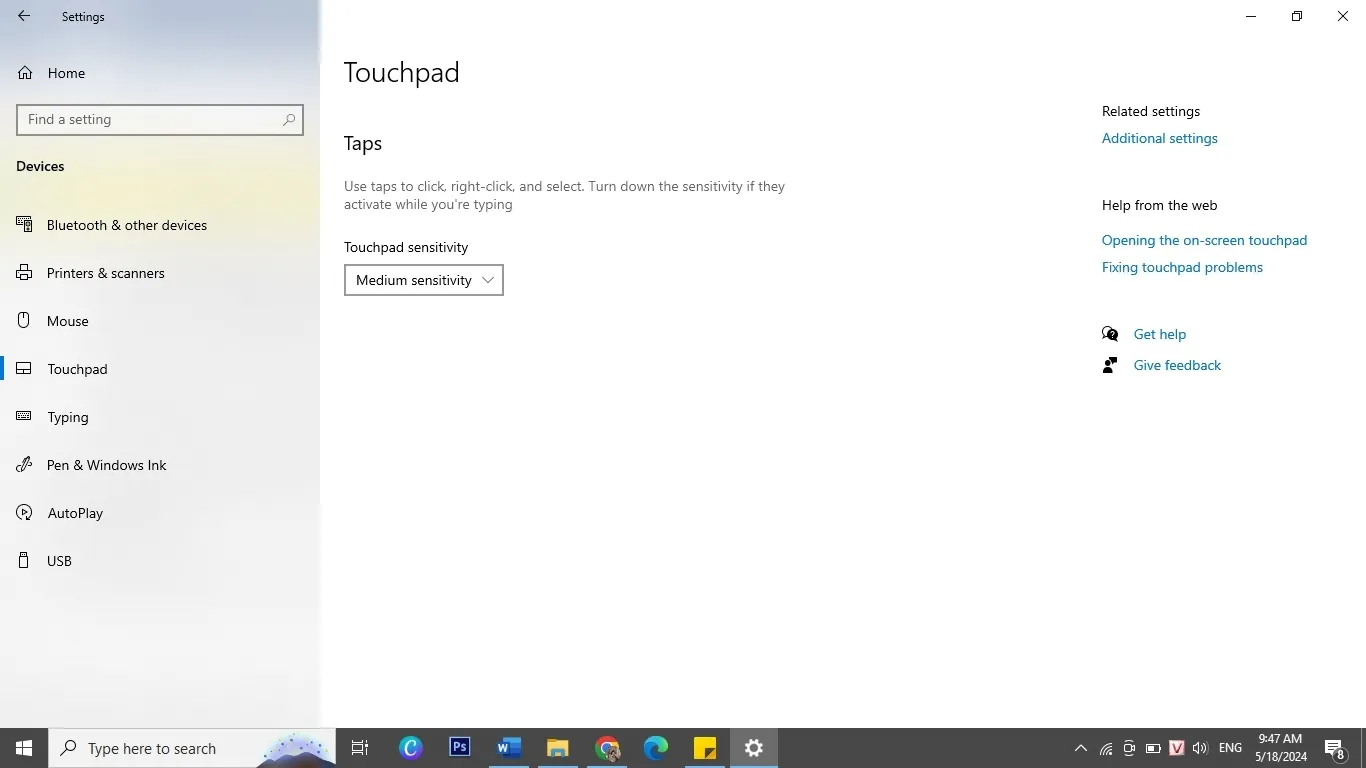Select the AutoPlay settings section
The height and width of the screenshot is (768, 1366).
75,513
